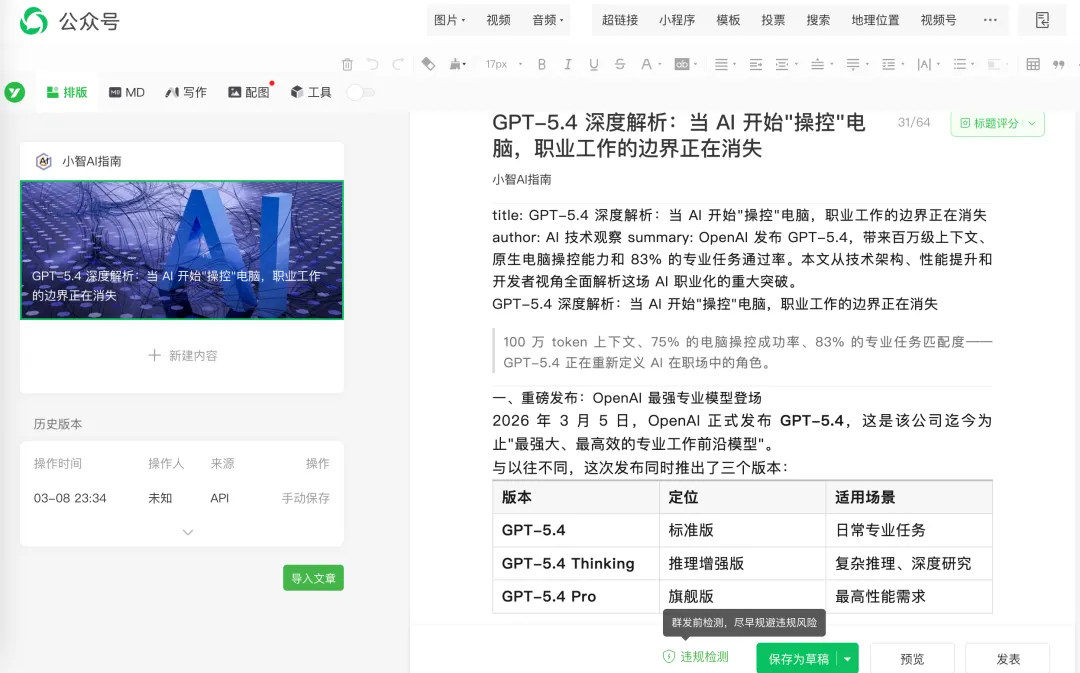Click the blockquote quotation marks icon

(x=1059, y=64)
